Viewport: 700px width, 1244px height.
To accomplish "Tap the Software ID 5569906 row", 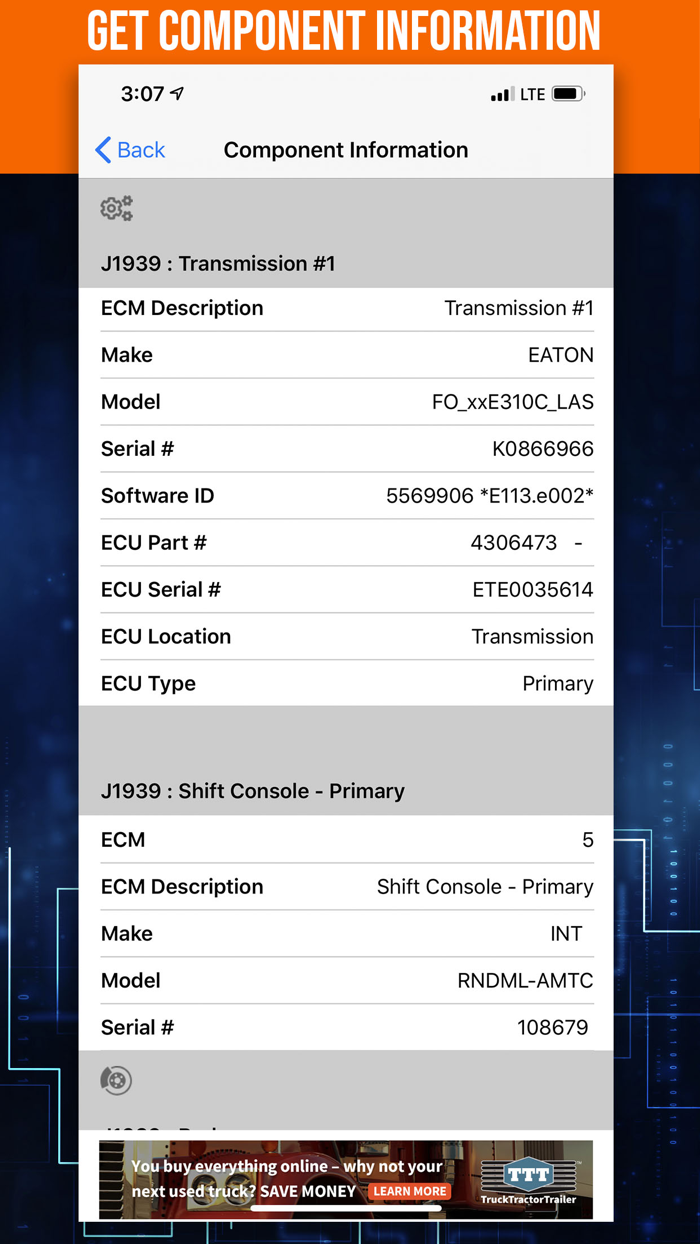I will pyautogui.click(x=346, y=495).
